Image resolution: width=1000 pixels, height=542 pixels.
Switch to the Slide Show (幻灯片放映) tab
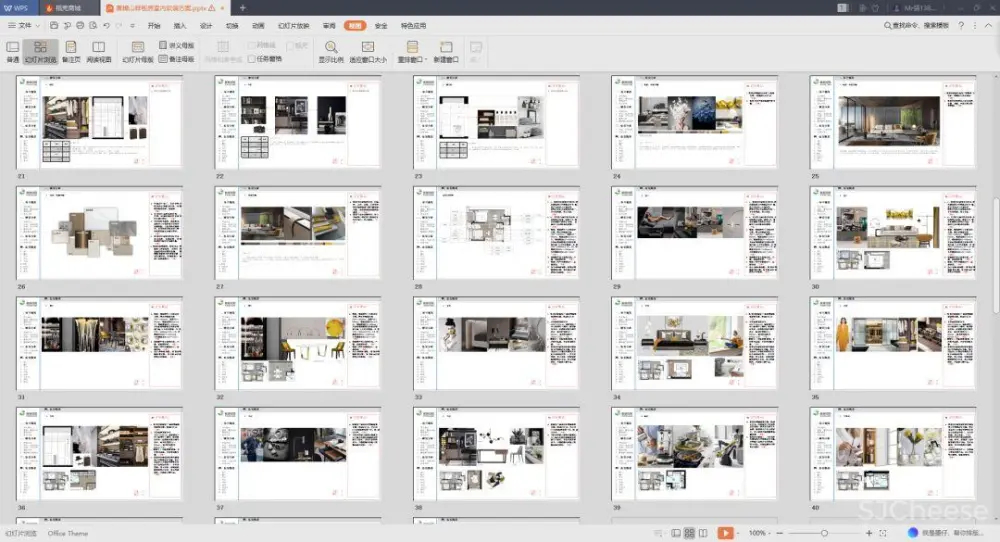(293, 25)
